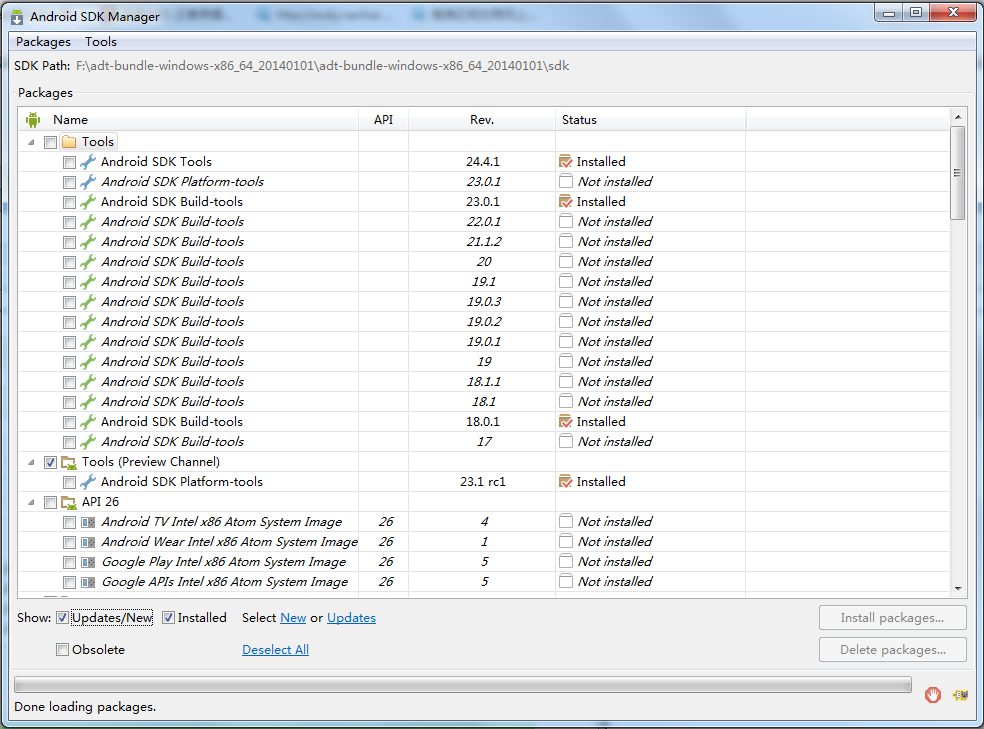This screenshot has height=729, width=984.
Task: Click green wrench icon of Build-tools 17
Action: 88,442
